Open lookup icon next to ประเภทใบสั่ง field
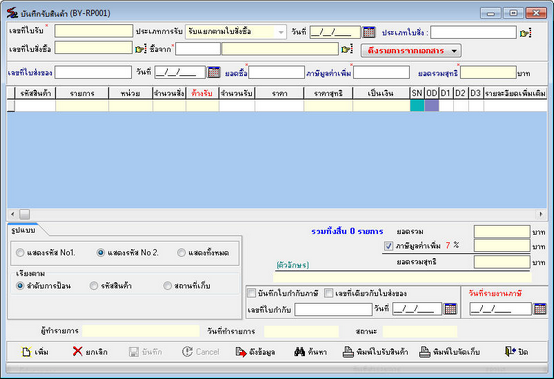This screenshot has height=379, width=554. (x=525, y=33)
